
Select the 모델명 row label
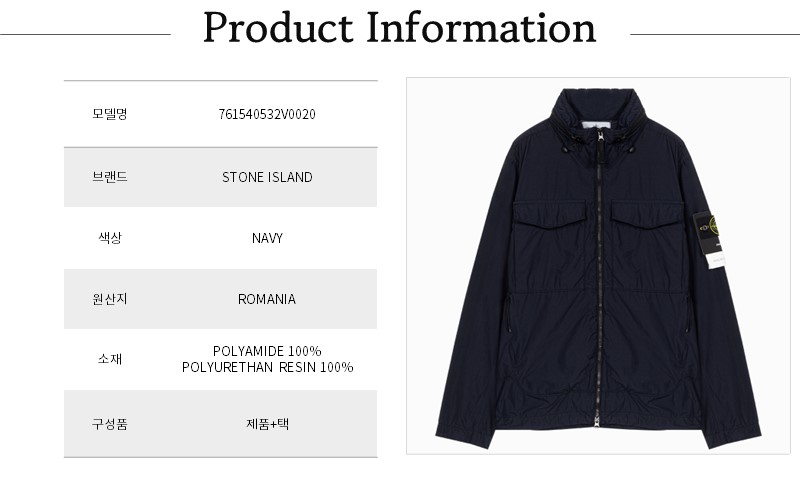tap(109, 113)
